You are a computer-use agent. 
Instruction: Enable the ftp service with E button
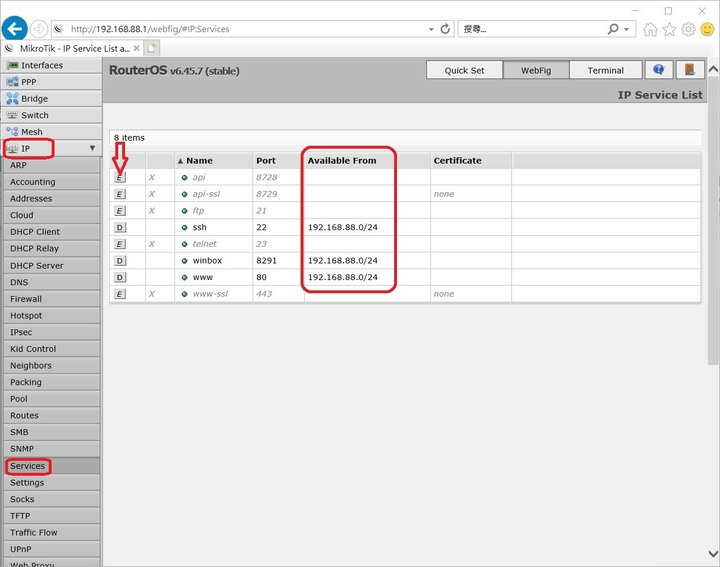click(119, 211)
